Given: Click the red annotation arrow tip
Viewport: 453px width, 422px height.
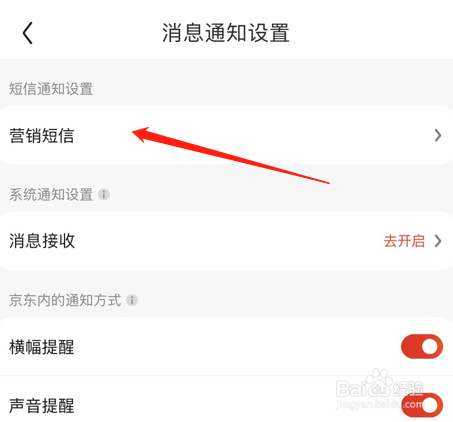Looking at the screenshot, I should [x=134, y=132].
